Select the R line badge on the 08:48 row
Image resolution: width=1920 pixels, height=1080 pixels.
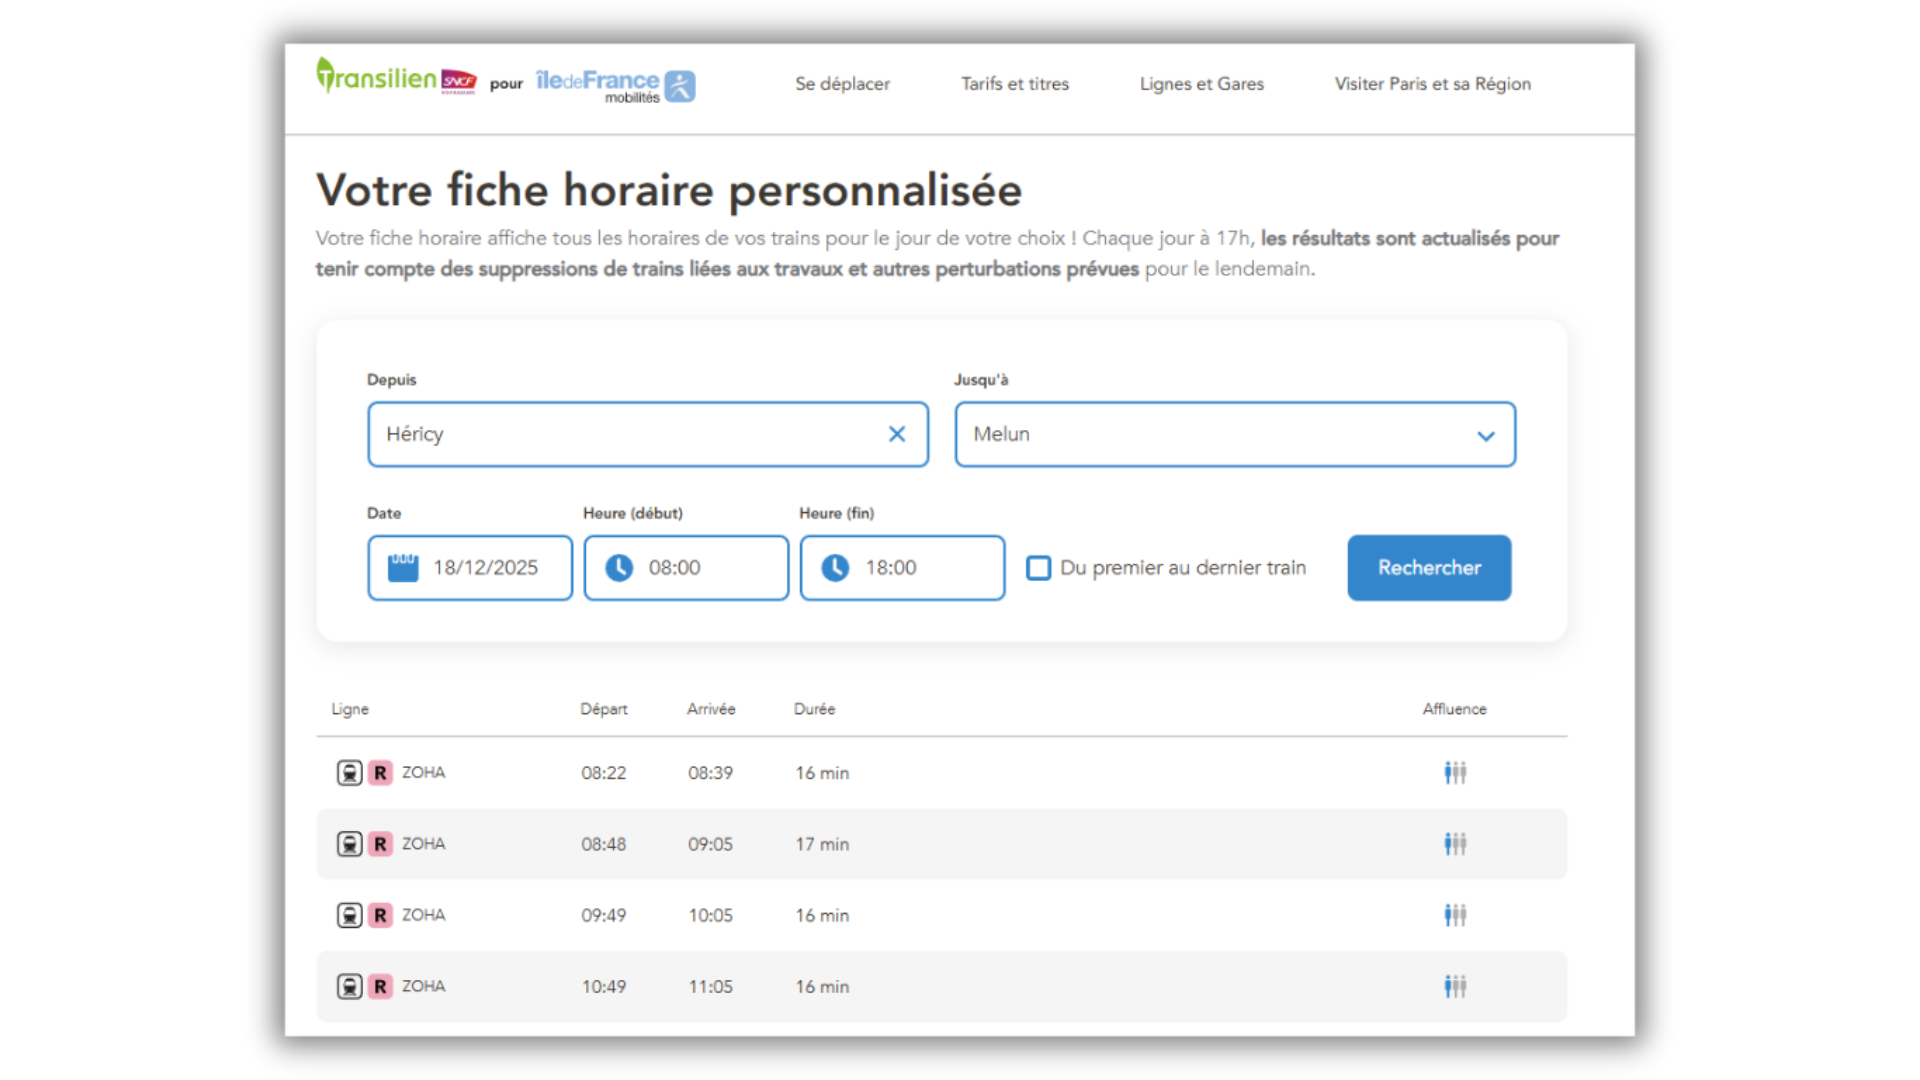coord(381,843)
